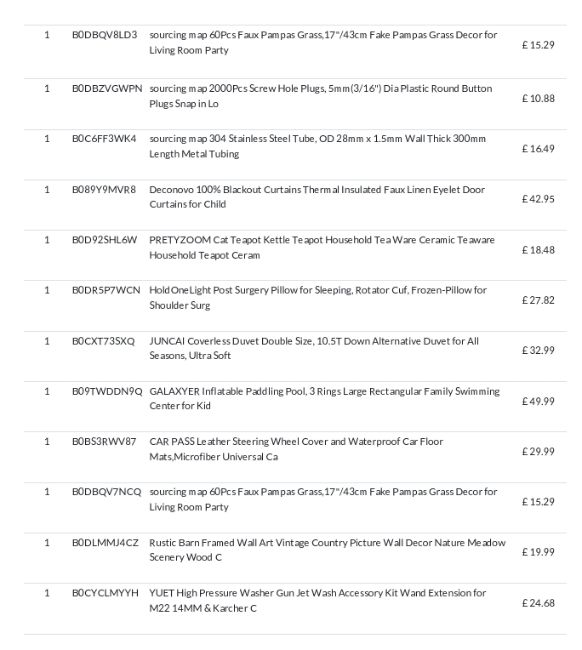Open Rustic Barn Framed Wall Art item

point(327,550)
